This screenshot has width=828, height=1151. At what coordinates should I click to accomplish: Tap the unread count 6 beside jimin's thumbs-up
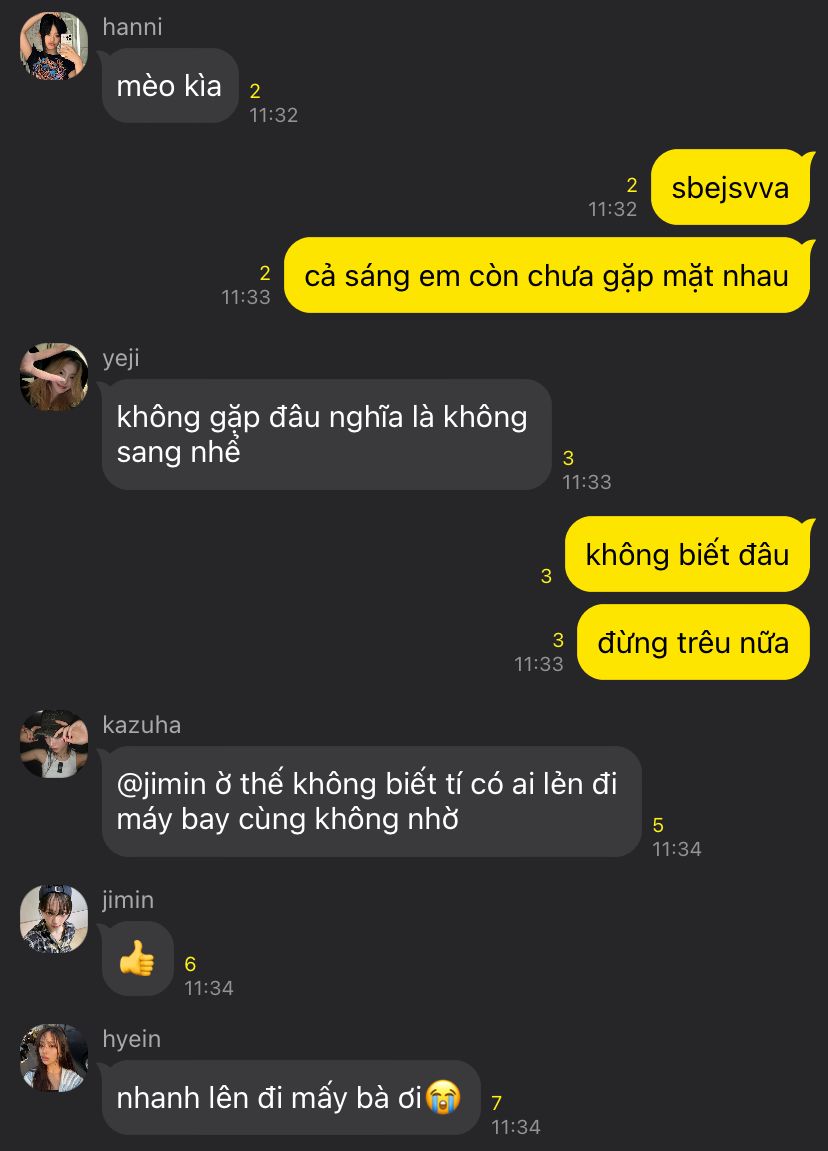pos(190,964)
